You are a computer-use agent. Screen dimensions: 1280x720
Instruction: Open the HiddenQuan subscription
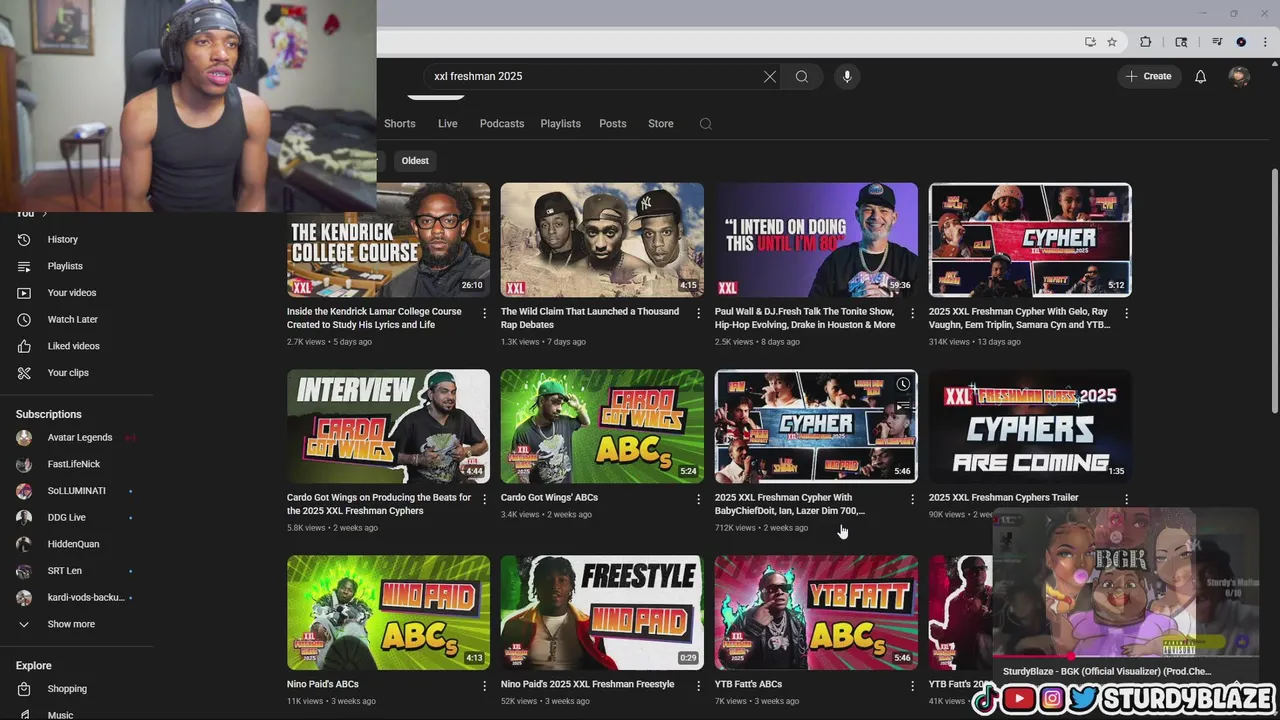[x=76, y=544]
